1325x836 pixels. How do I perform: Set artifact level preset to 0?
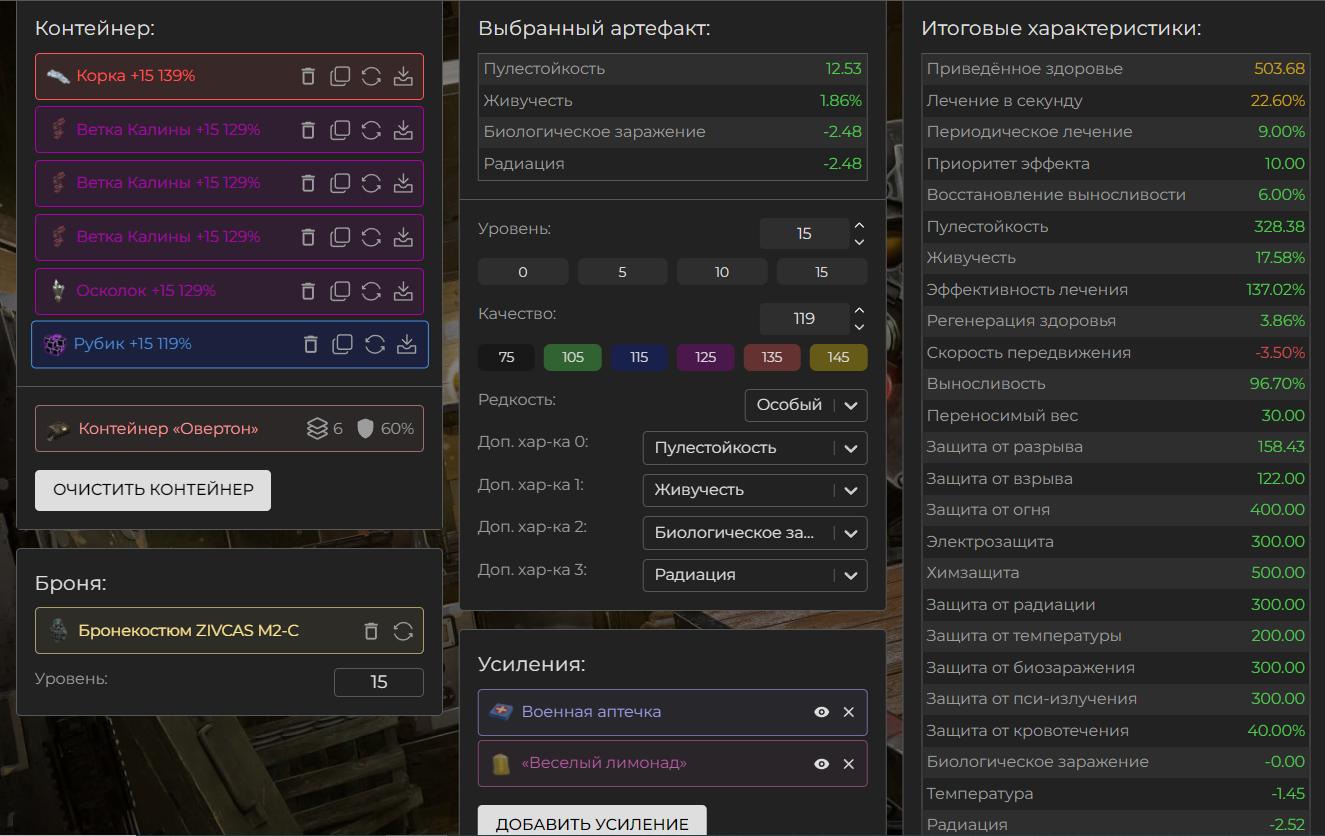pos(523,272)
